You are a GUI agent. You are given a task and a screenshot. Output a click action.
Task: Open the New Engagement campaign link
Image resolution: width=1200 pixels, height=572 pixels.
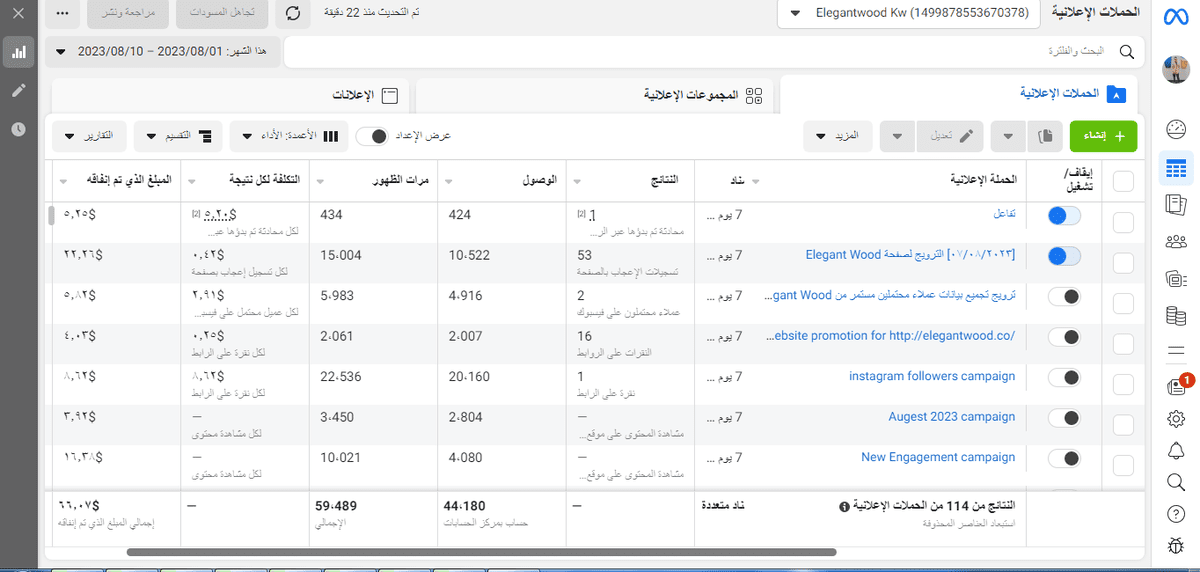pyautogui.click(x=938, y=457)
